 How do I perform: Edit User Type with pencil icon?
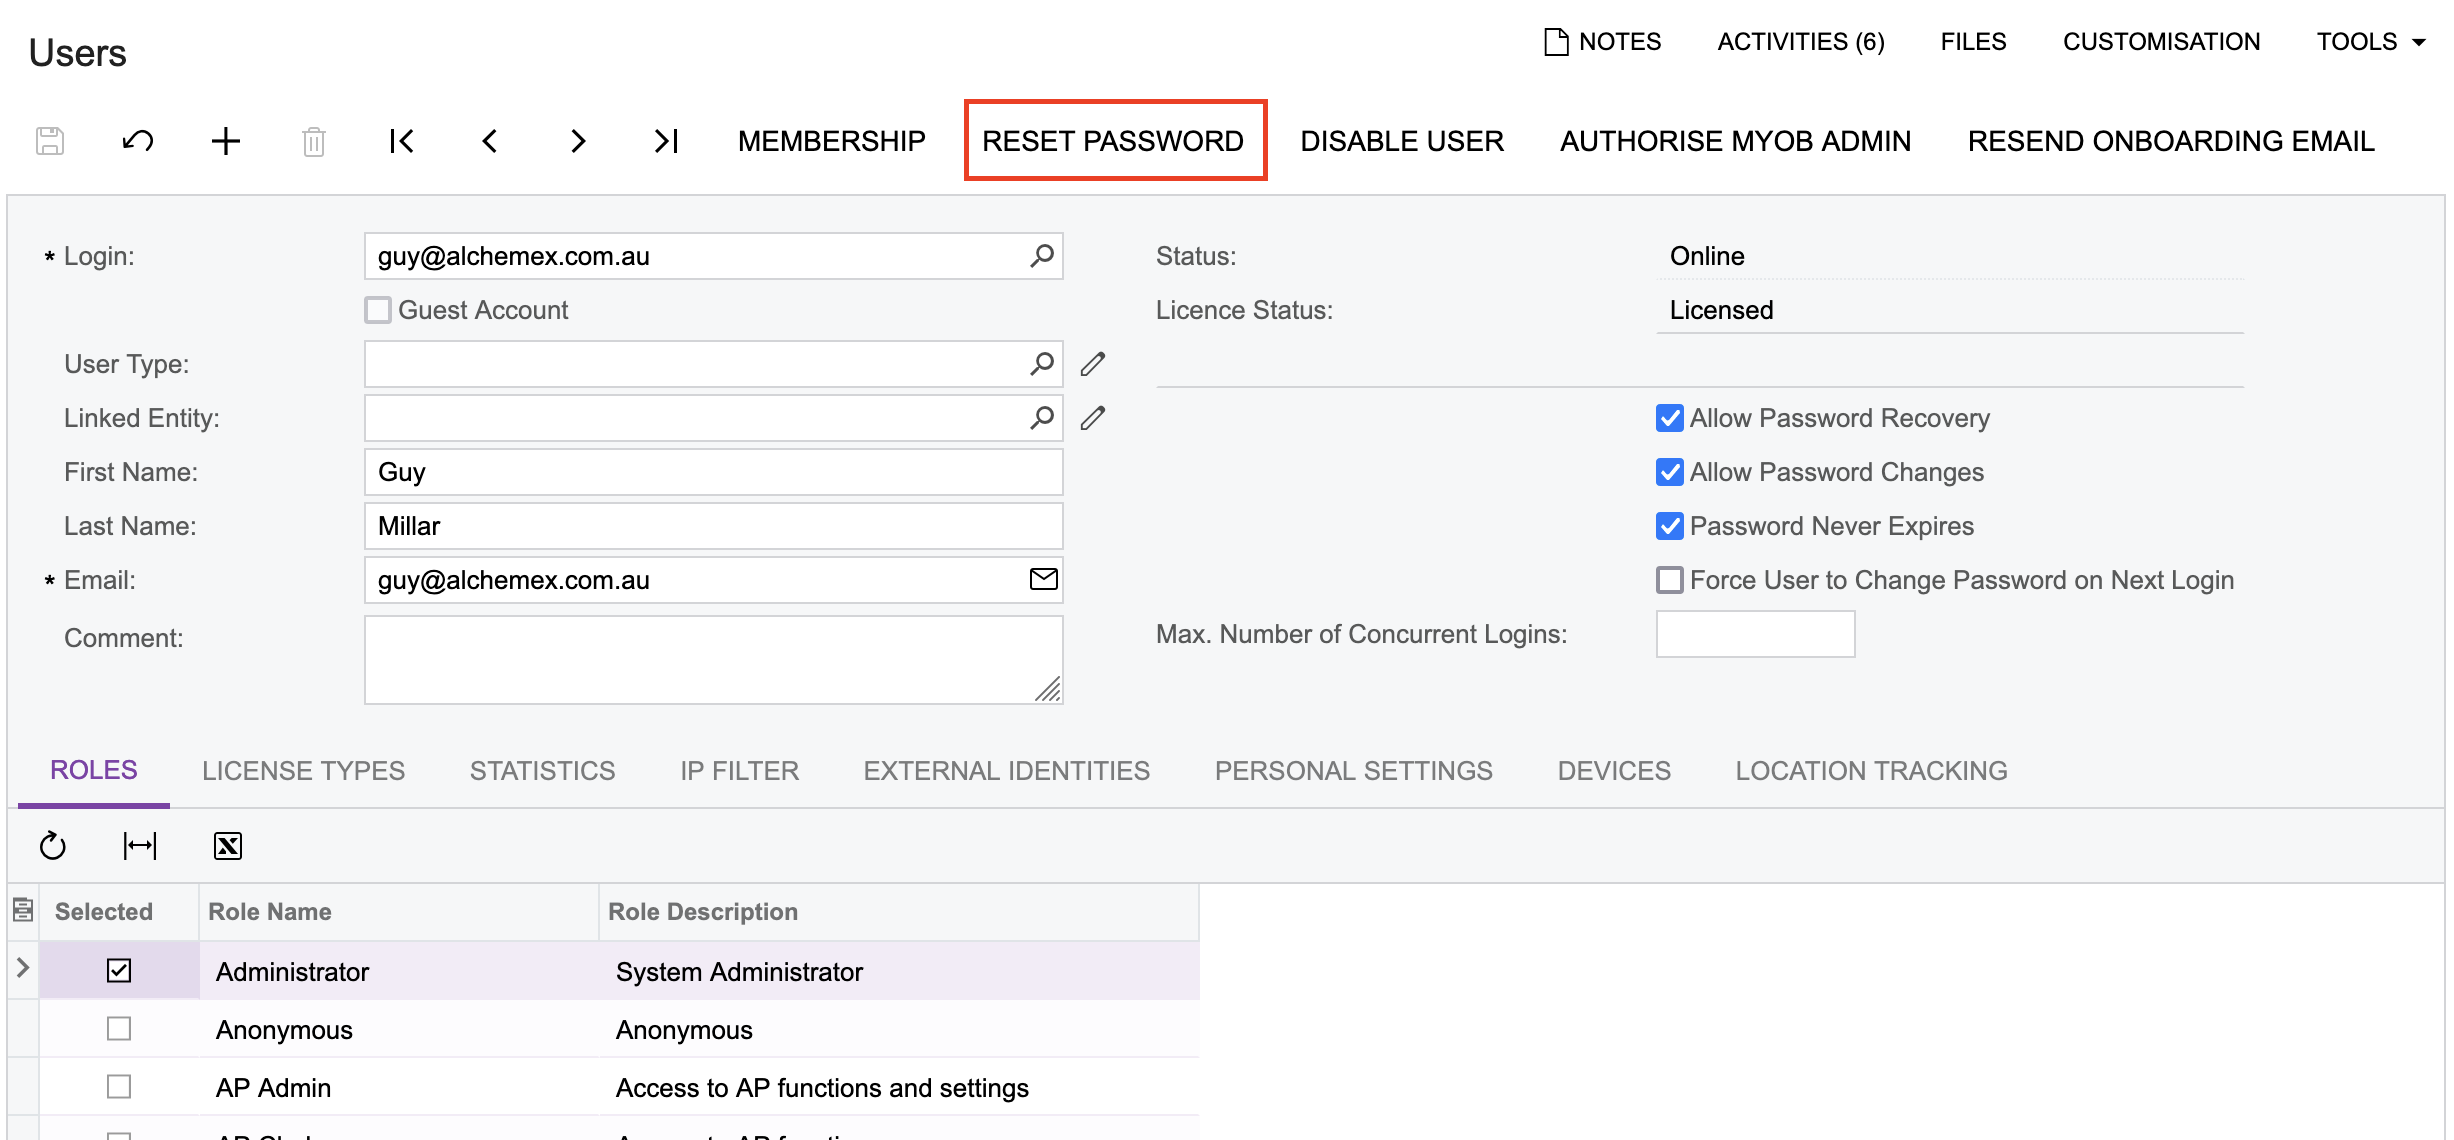(x=1093, y=364)
